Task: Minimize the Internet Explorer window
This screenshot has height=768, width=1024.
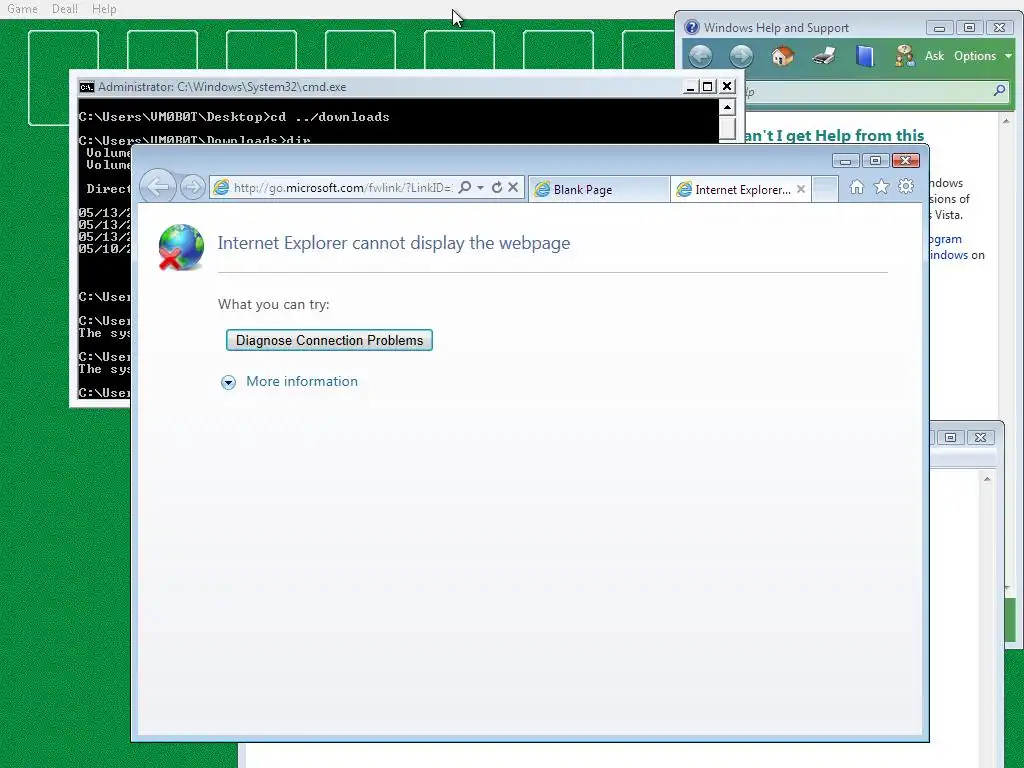Action: [845, 161]
